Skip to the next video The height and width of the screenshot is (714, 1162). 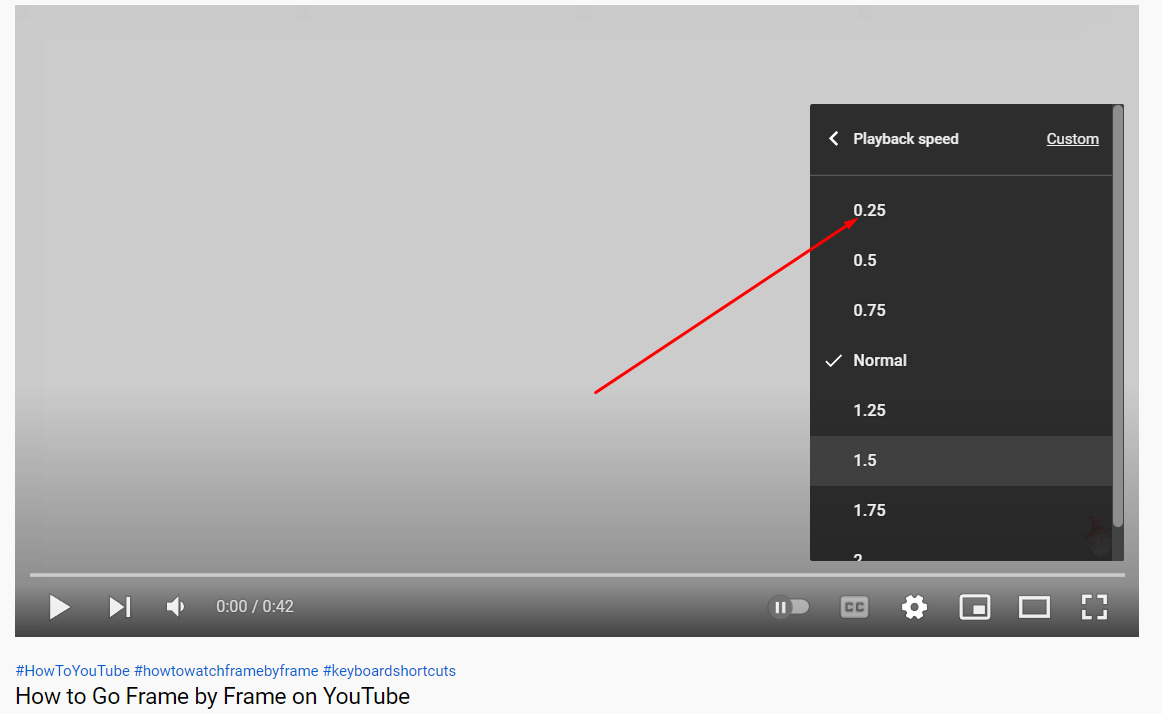120,607
